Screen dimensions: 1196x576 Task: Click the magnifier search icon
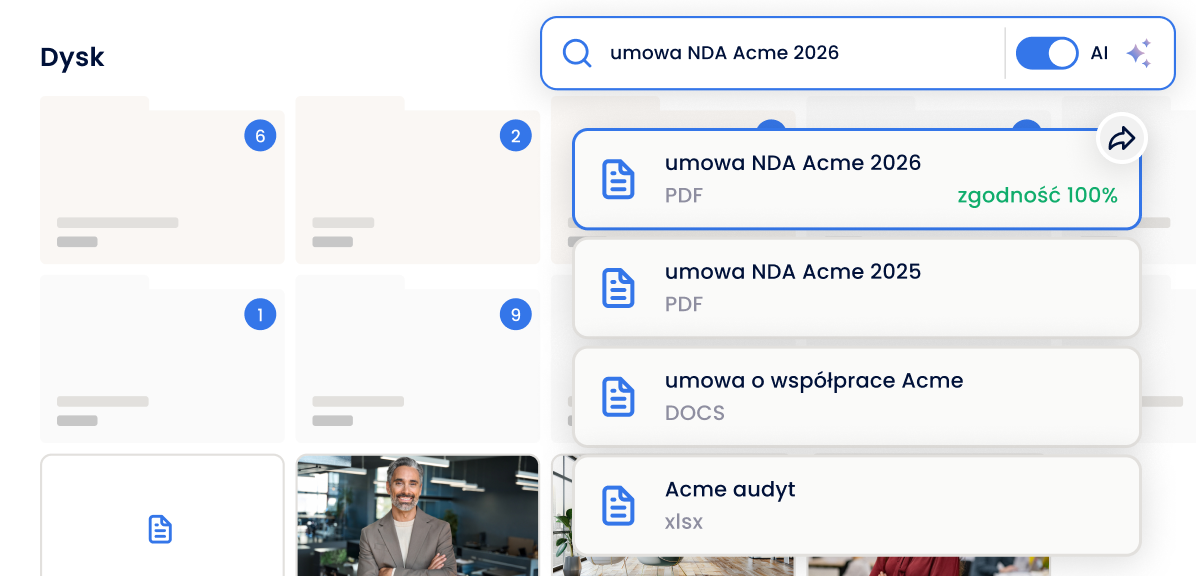[577, 53]
